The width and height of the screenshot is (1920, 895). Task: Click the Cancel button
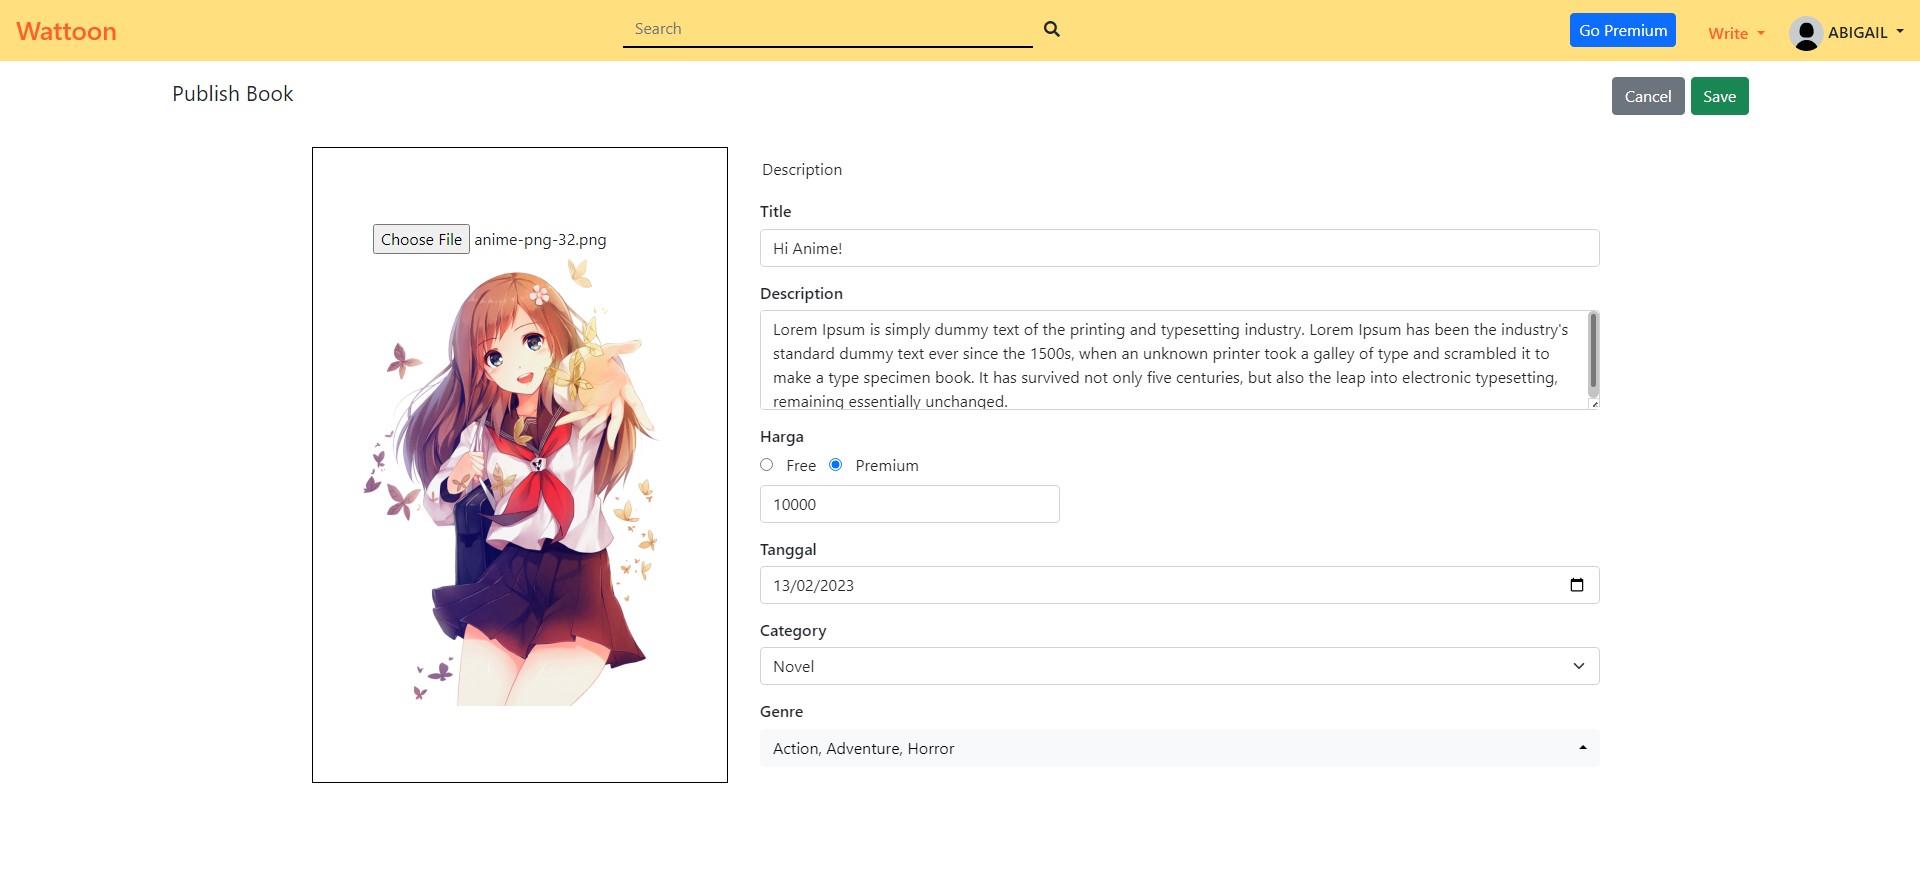tap(1648, 96)
